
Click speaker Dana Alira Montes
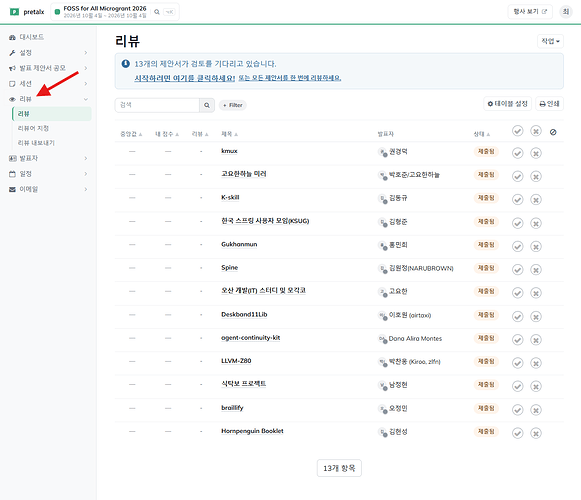415,338
